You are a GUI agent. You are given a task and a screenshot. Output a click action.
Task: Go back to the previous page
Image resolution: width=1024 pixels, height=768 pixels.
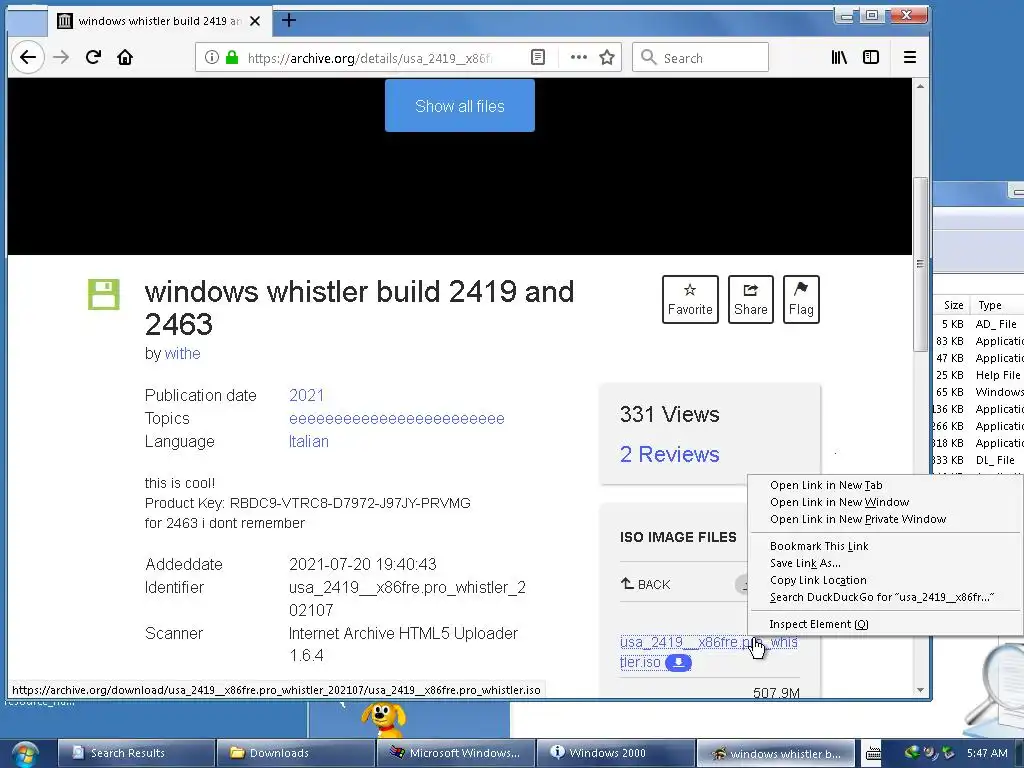point(27,57)
